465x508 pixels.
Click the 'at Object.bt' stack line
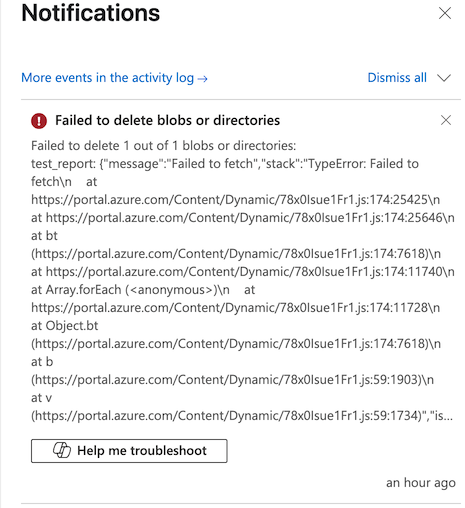click(65, 326)
